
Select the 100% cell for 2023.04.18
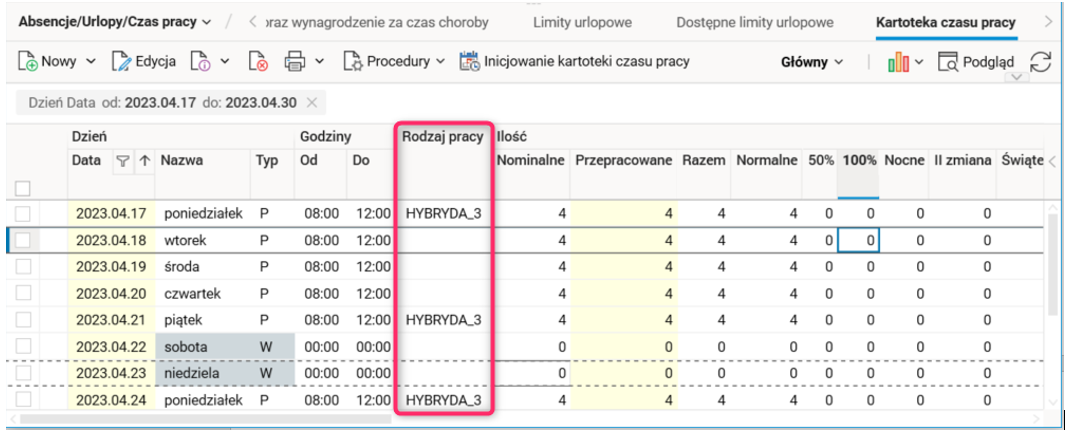click(x=859, y=240)
